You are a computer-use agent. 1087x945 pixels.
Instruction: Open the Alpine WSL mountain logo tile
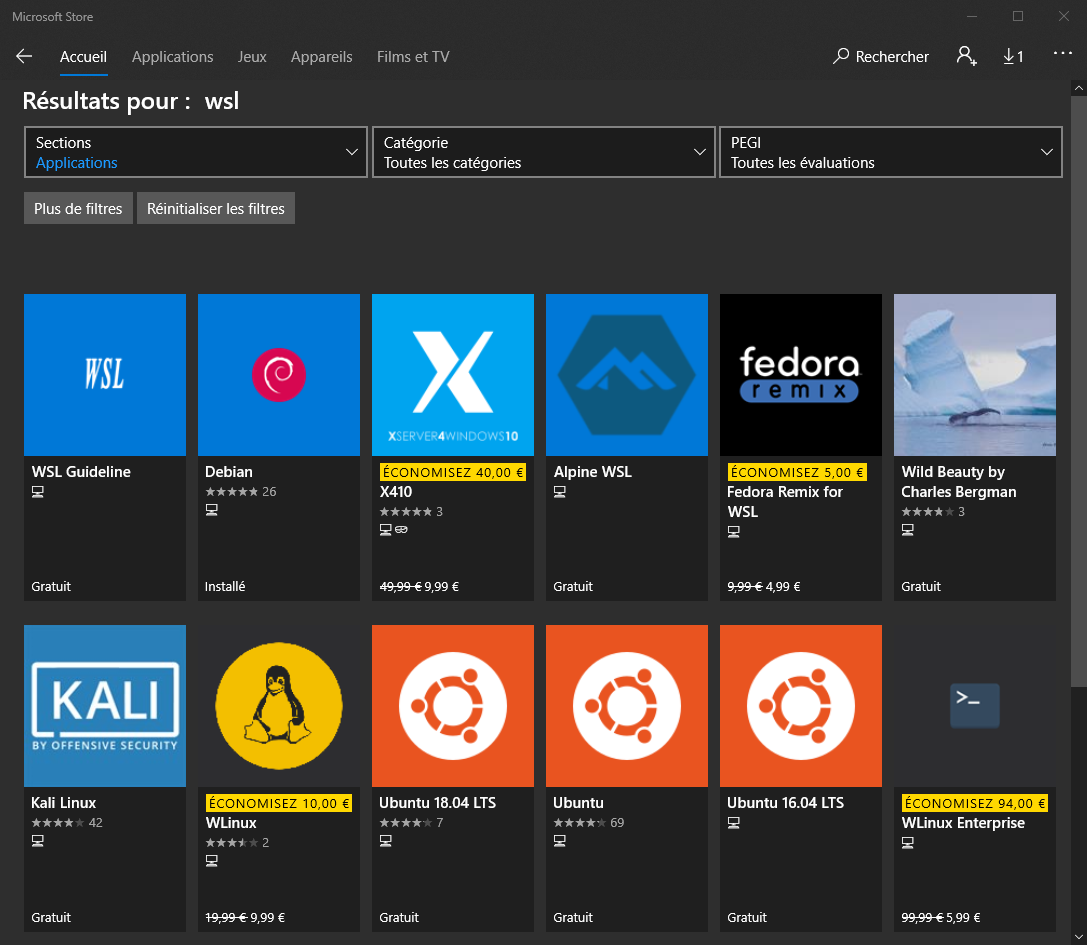[x=627, y=374]
